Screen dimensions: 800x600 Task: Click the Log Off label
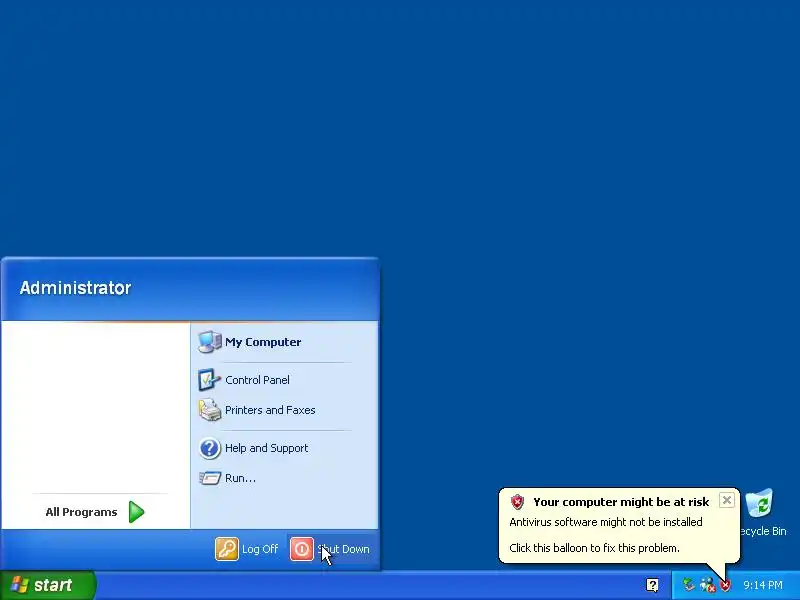click(x=260, y=549)
